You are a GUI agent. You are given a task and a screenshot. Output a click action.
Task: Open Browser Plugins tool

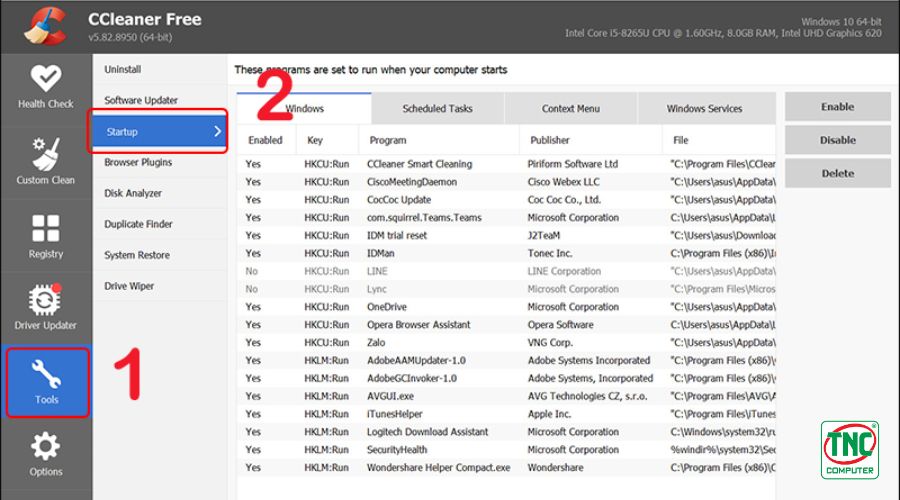pyautogui.click(x=138, y=162)
